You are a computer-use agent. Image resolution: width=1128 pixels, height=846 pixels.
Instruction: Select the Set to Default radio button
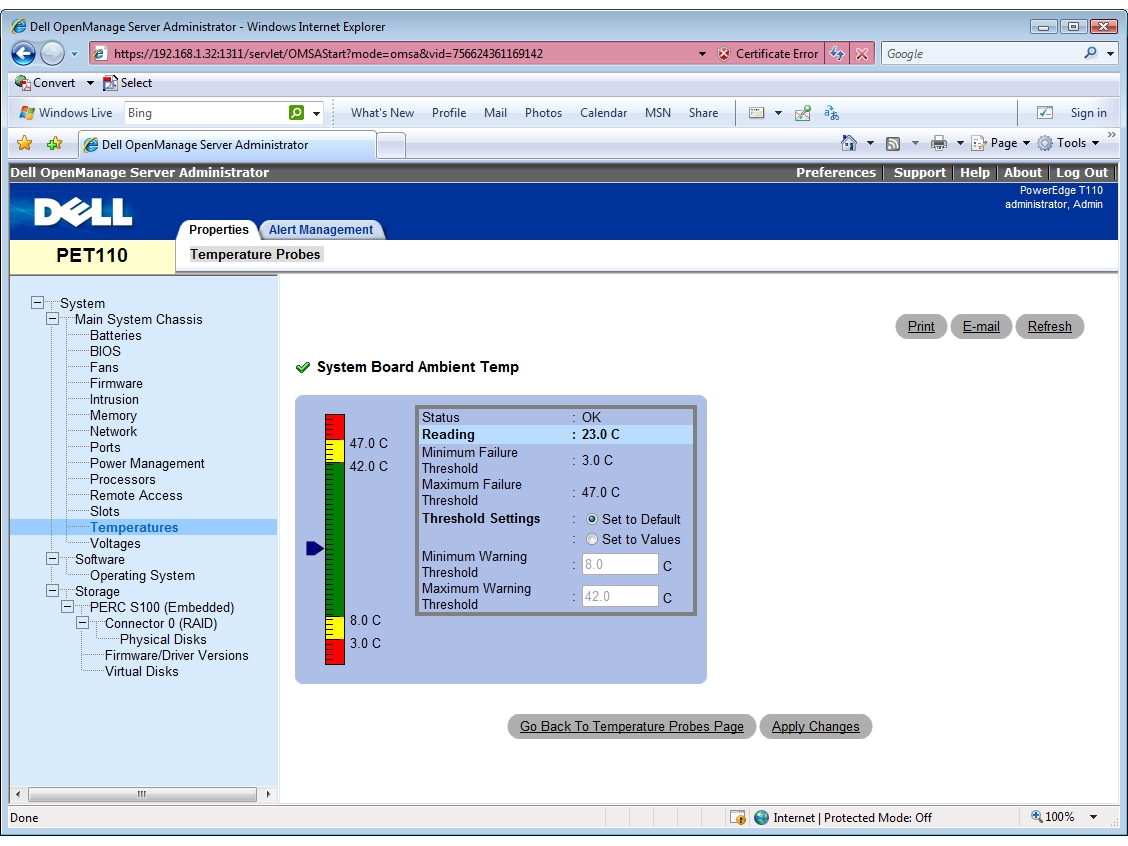(x=591, y=519)
